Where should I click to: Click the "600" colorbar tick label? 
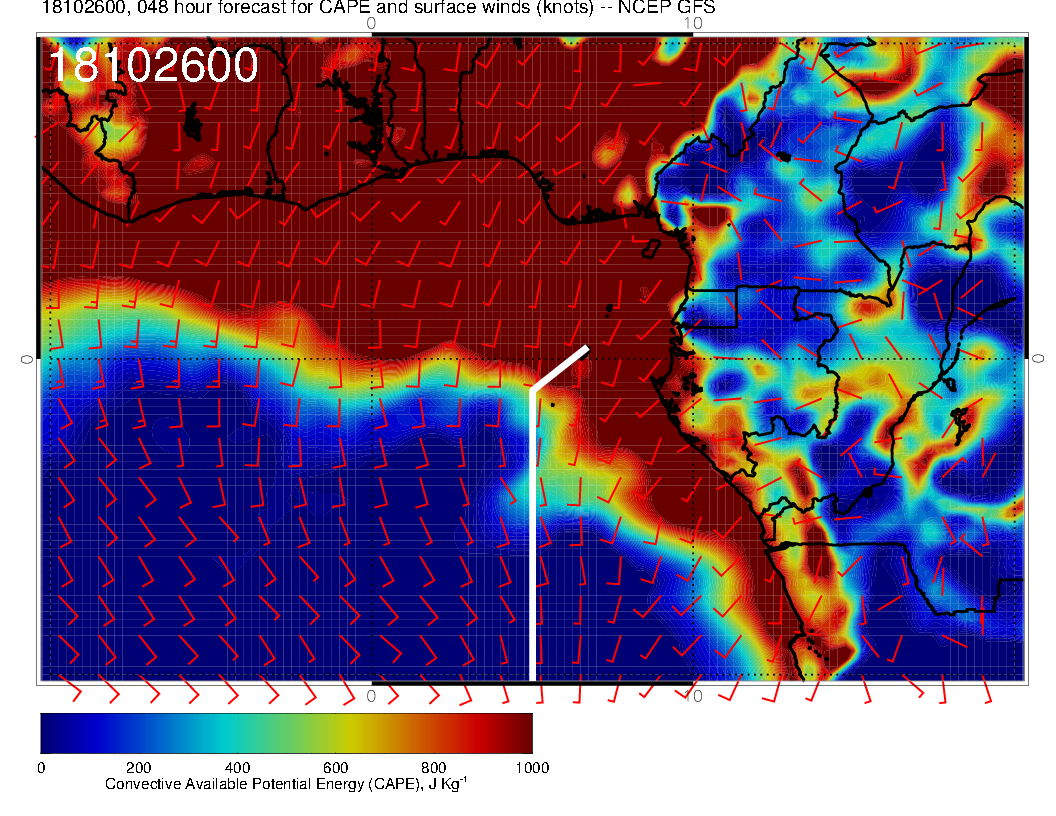pos(334,767)
